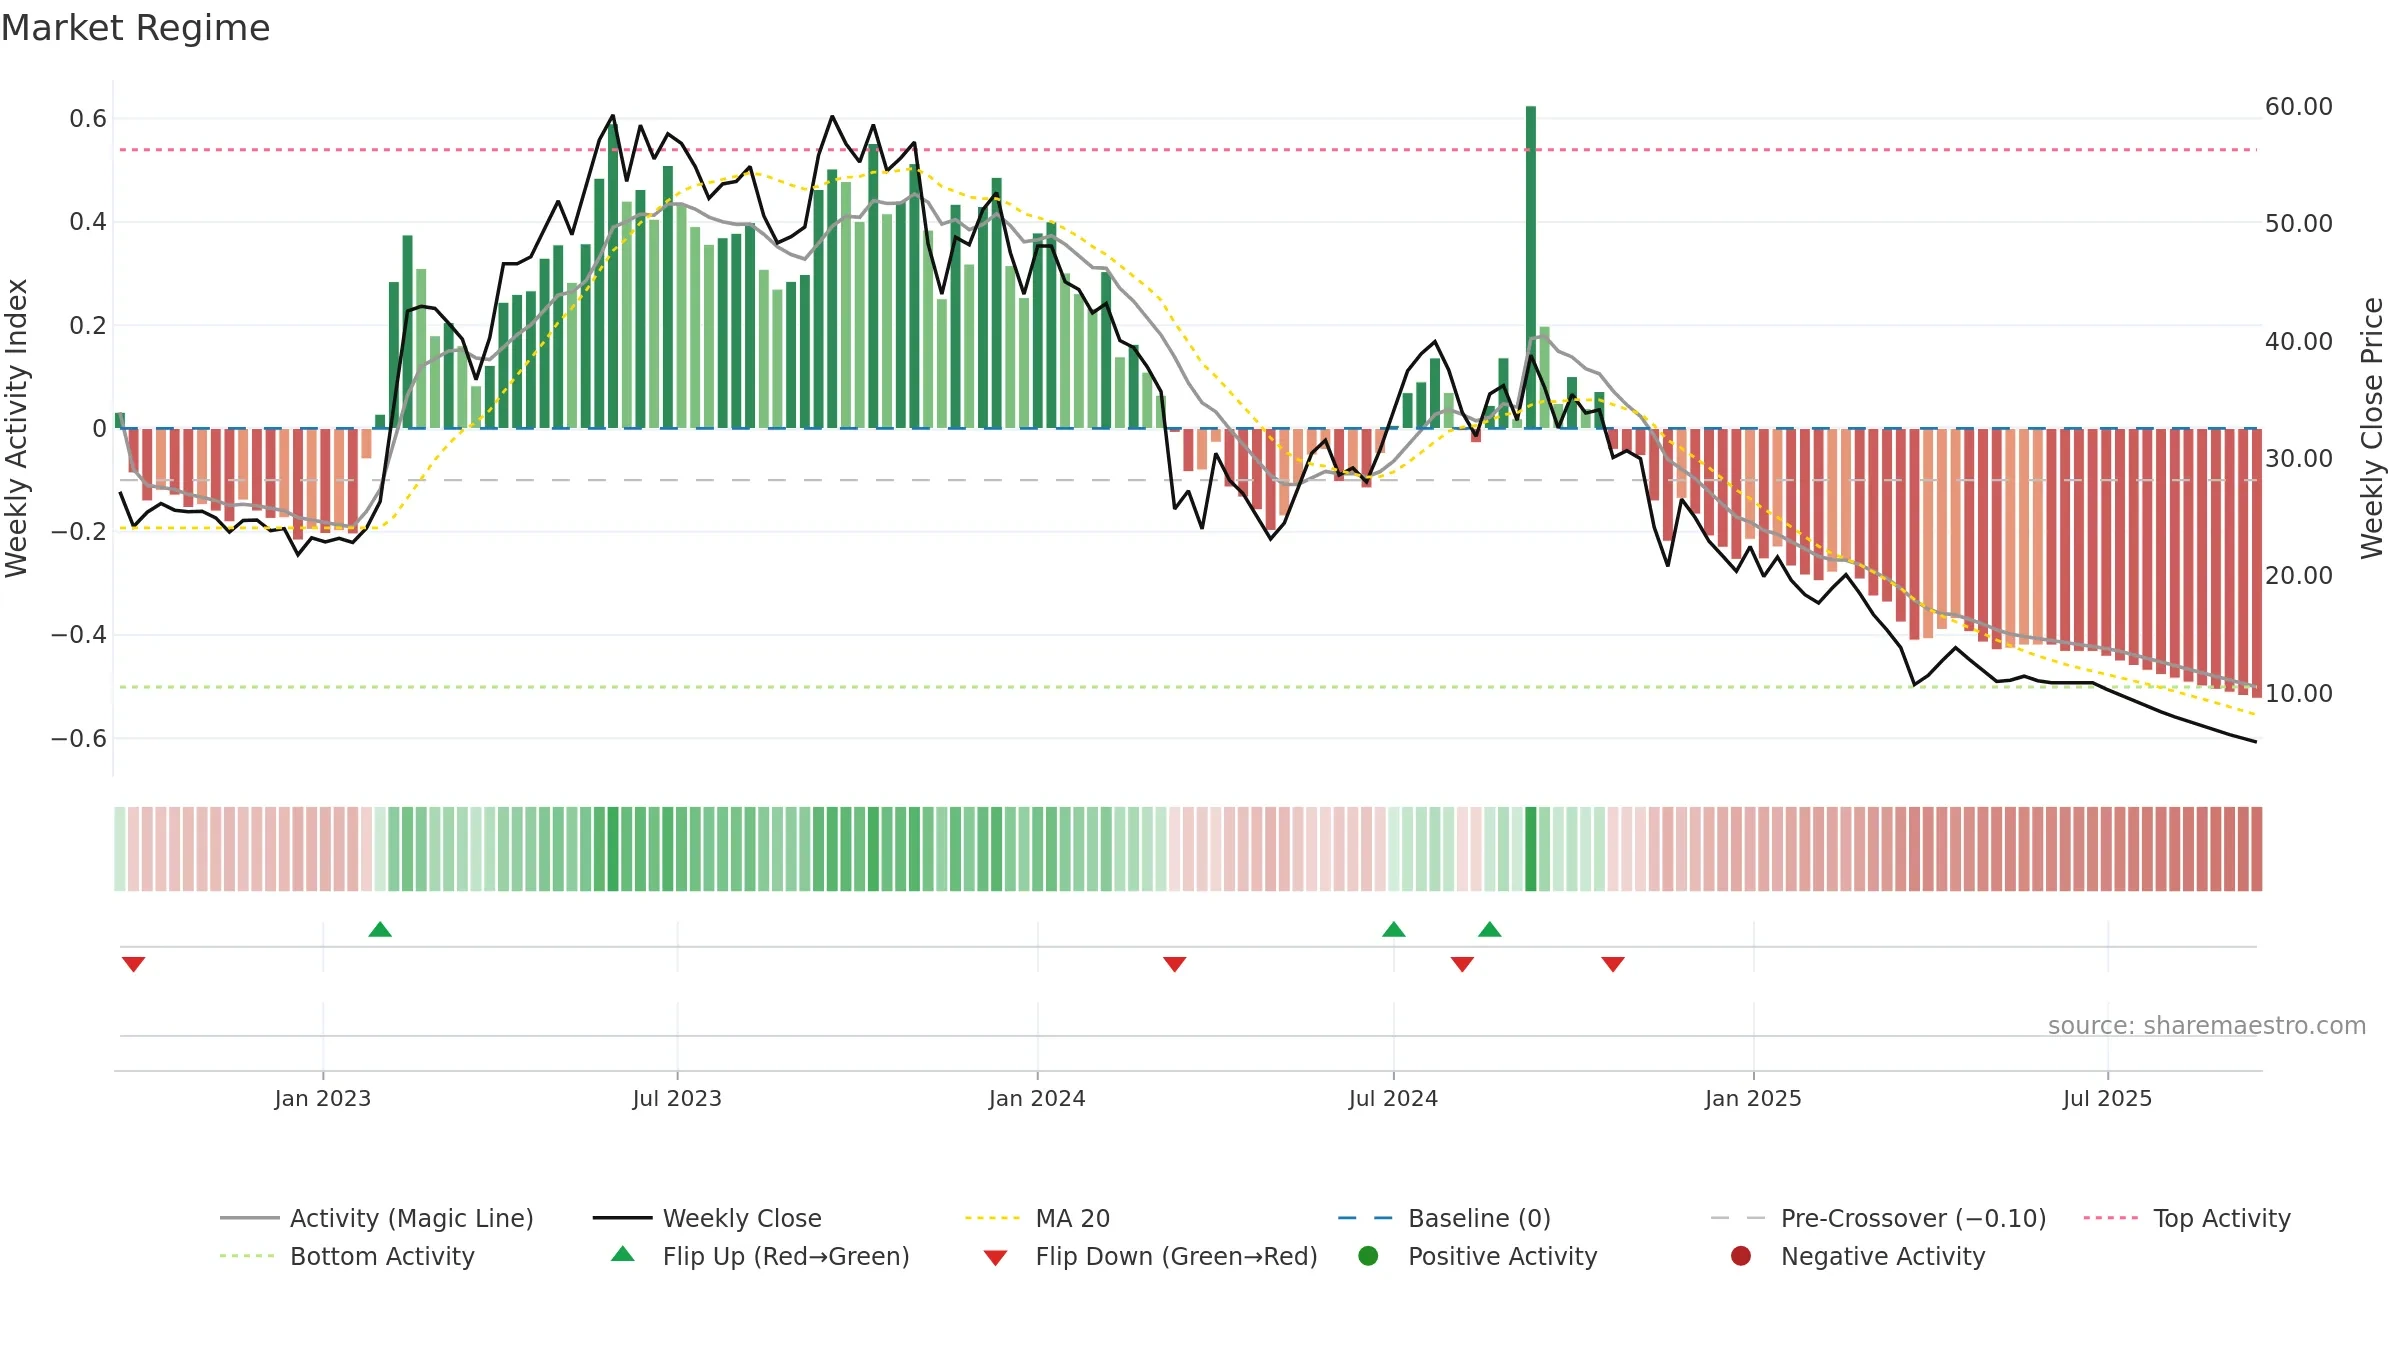Click the 60.00 price axis value
This screenshot has height=1350, width=2400.
point(2299,106)
